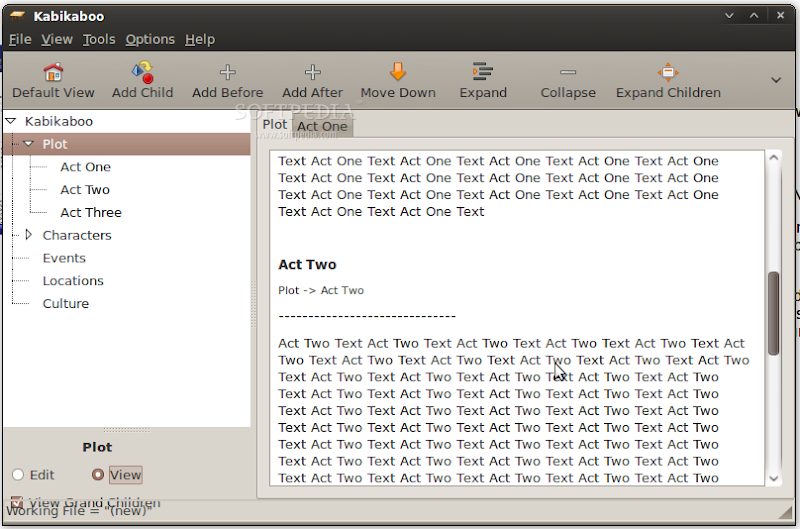
Task: Select the Kabikaboo root item
Action: point(59,121)
